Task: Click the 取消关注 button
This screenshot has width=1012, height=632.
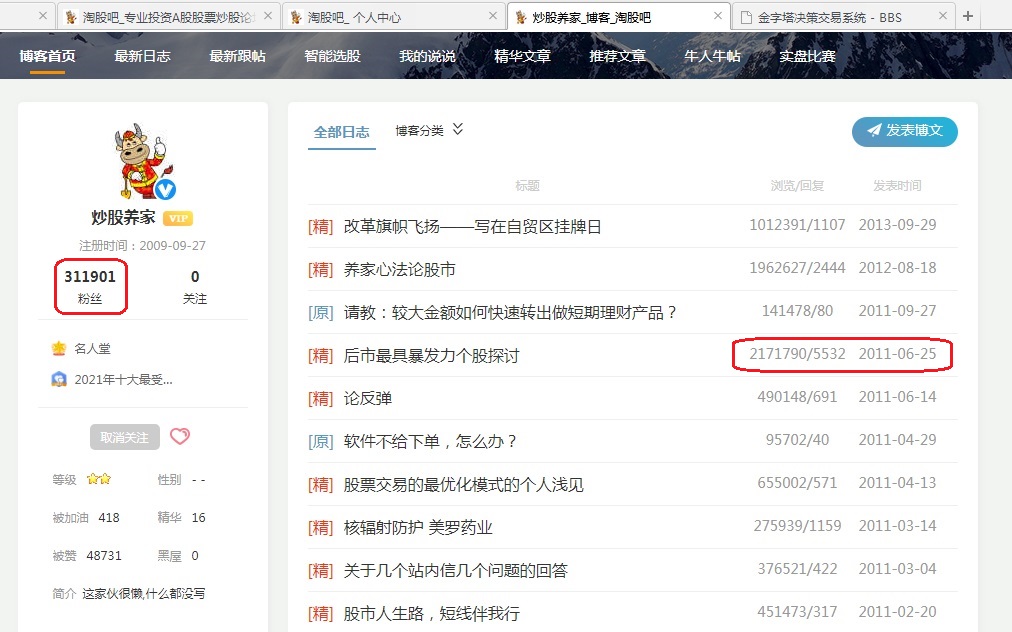Action: [125, 437]
